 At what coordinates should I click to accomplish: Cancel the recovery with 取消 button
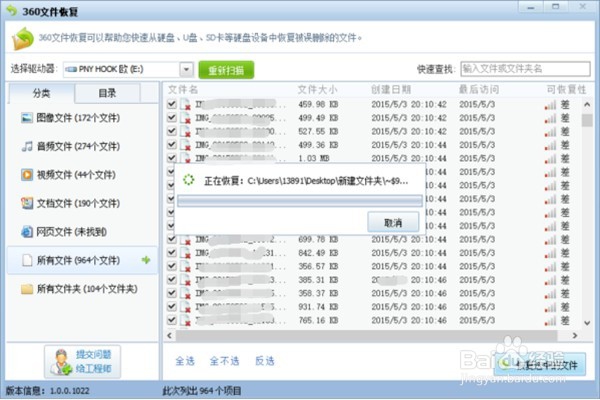[393, 222]
